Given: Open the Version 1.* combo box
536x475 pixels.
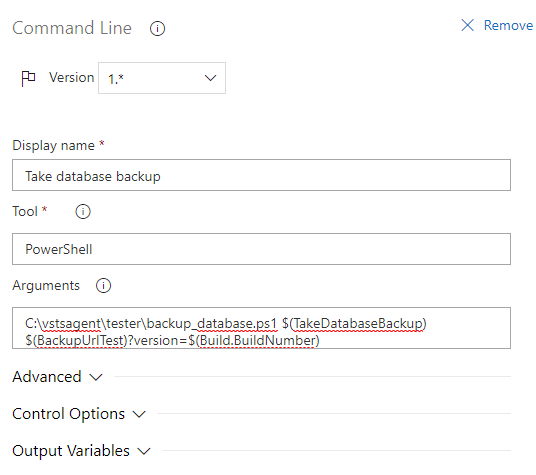Looking at the screenshot, I should point(162,78).
